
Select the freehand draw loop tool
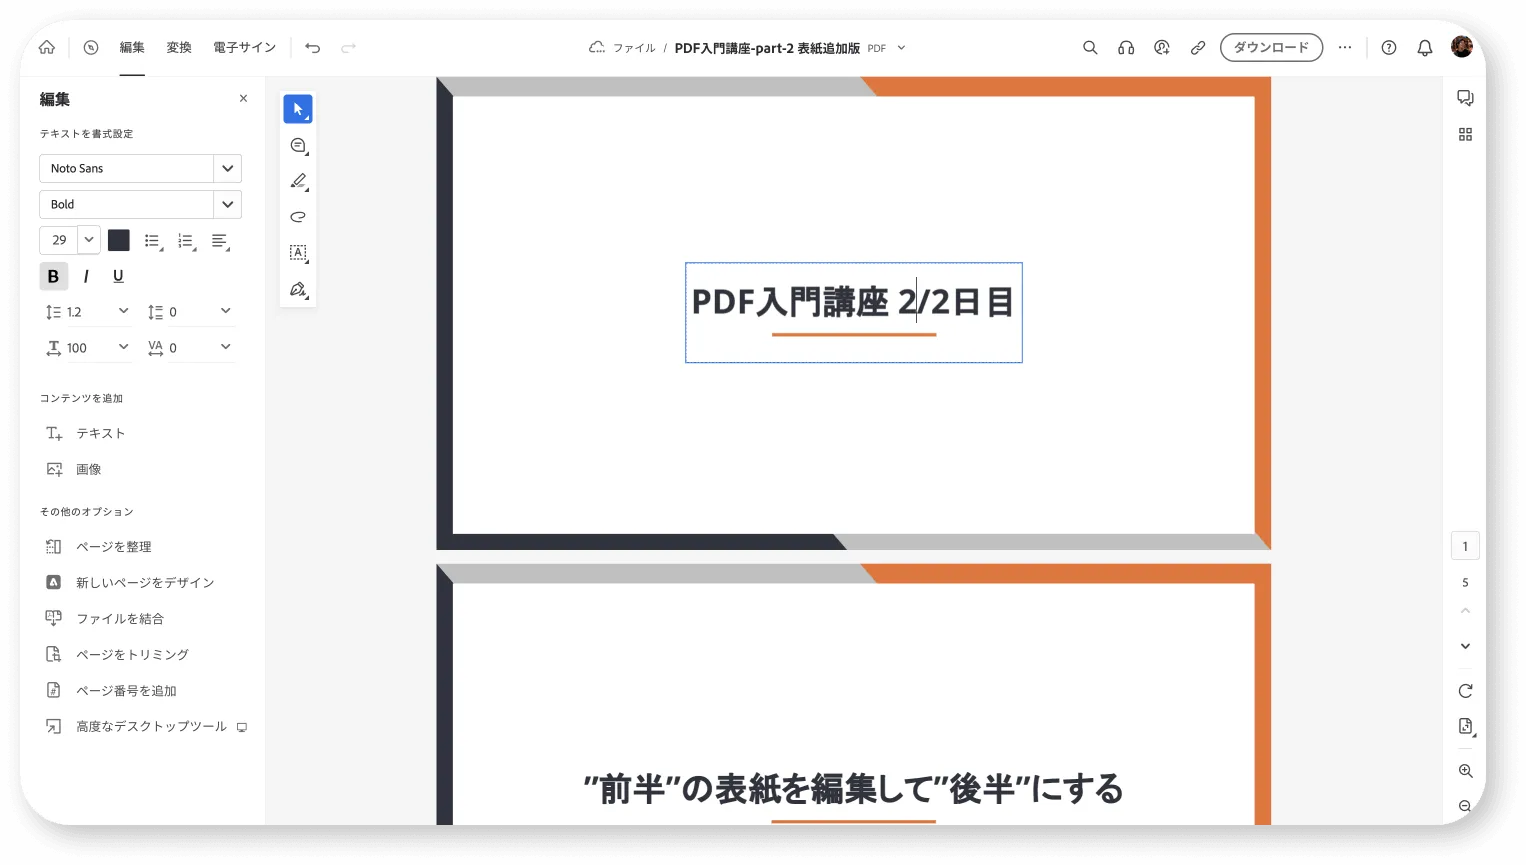(298, 217)
